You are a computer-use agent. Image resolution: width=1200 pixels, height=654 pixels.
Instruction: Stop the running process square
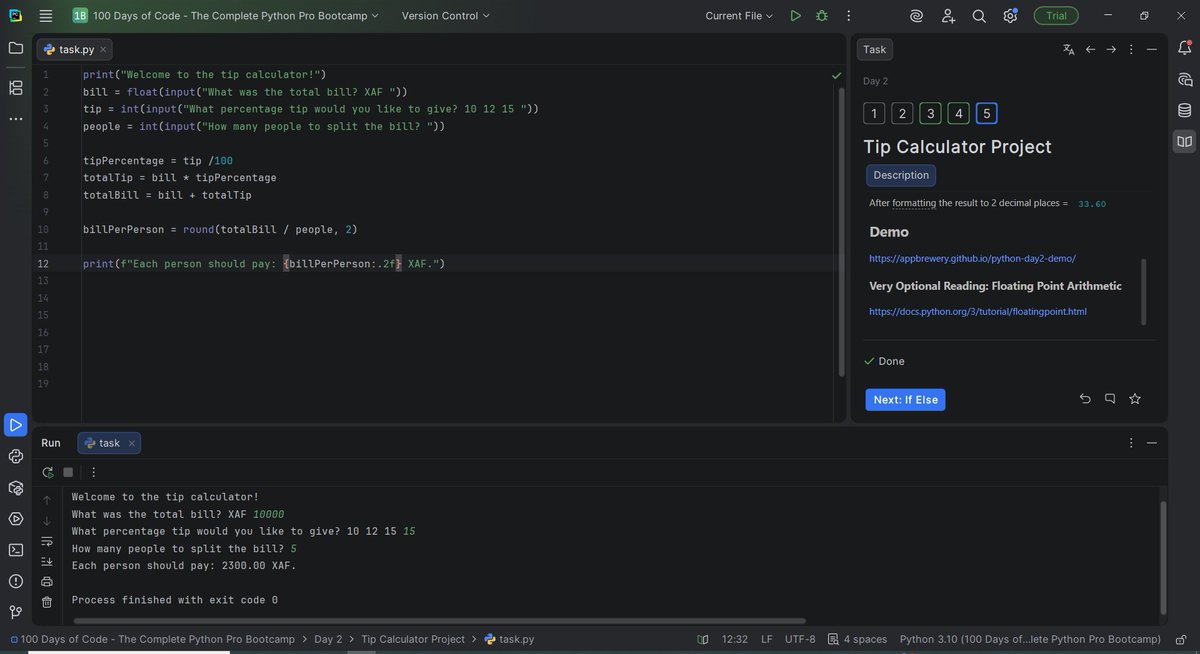click(68, 472)
